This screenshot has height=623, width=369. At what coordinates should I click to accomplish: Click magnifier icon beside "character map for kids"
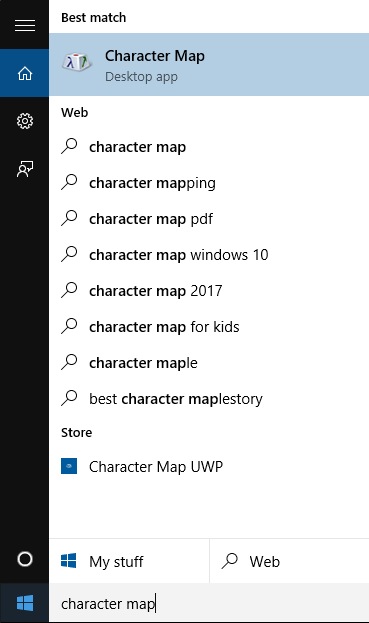coord(69,326)
